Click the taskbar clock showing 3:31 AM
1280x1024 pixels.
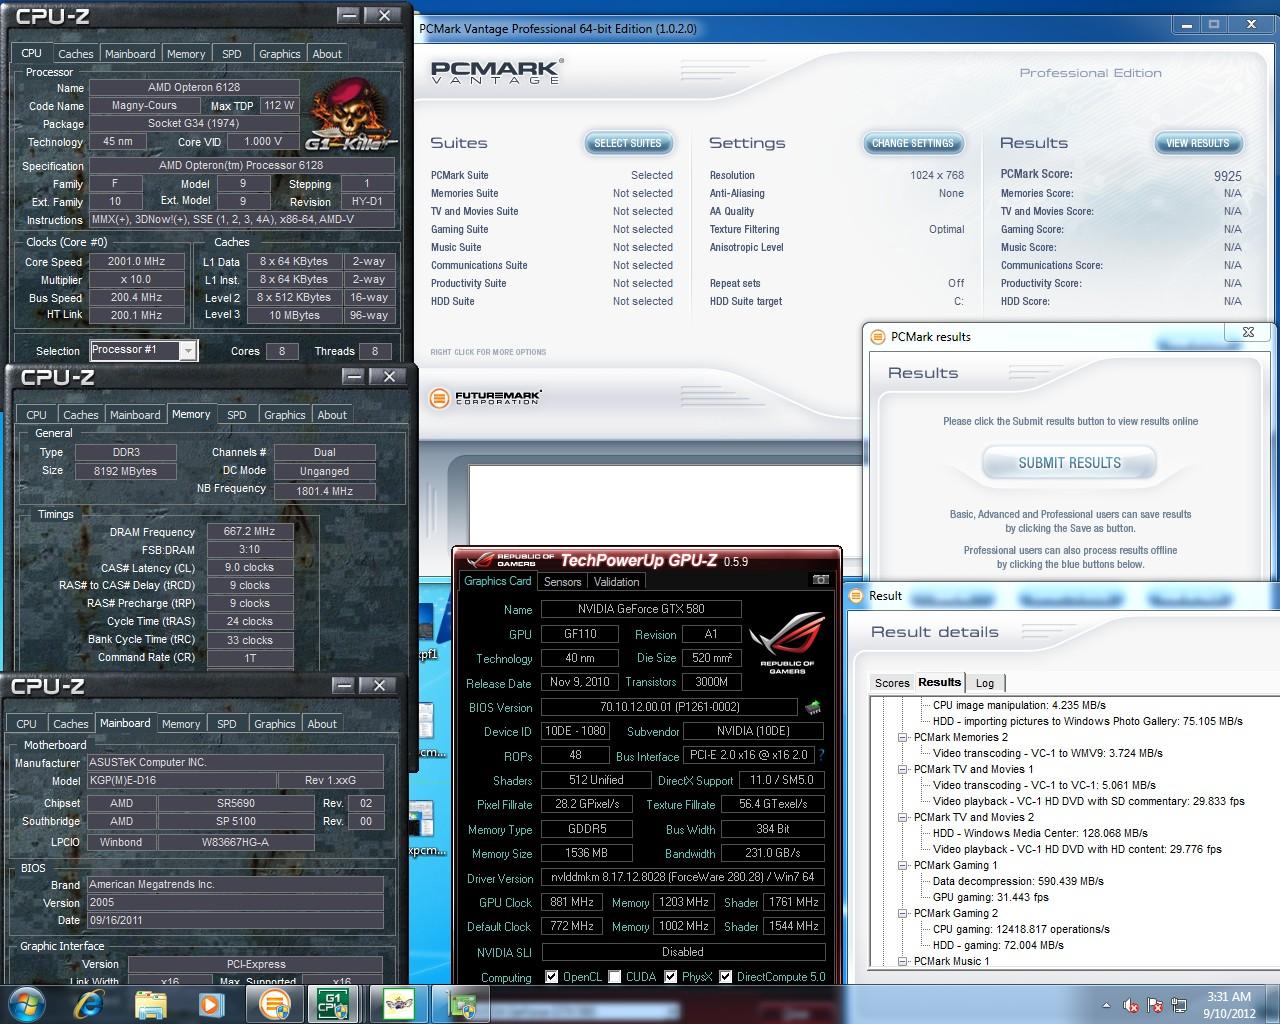coord(1228,1004)
